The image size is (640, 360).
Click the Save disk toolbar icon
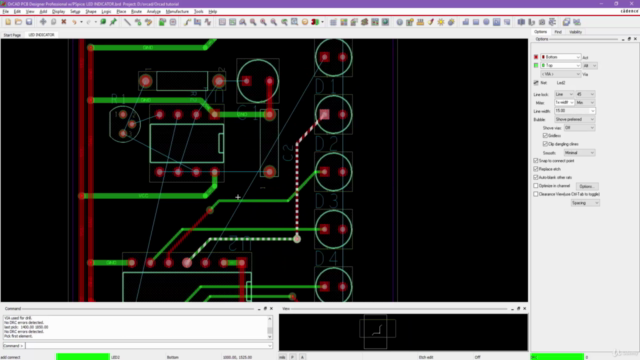(29, 22)
